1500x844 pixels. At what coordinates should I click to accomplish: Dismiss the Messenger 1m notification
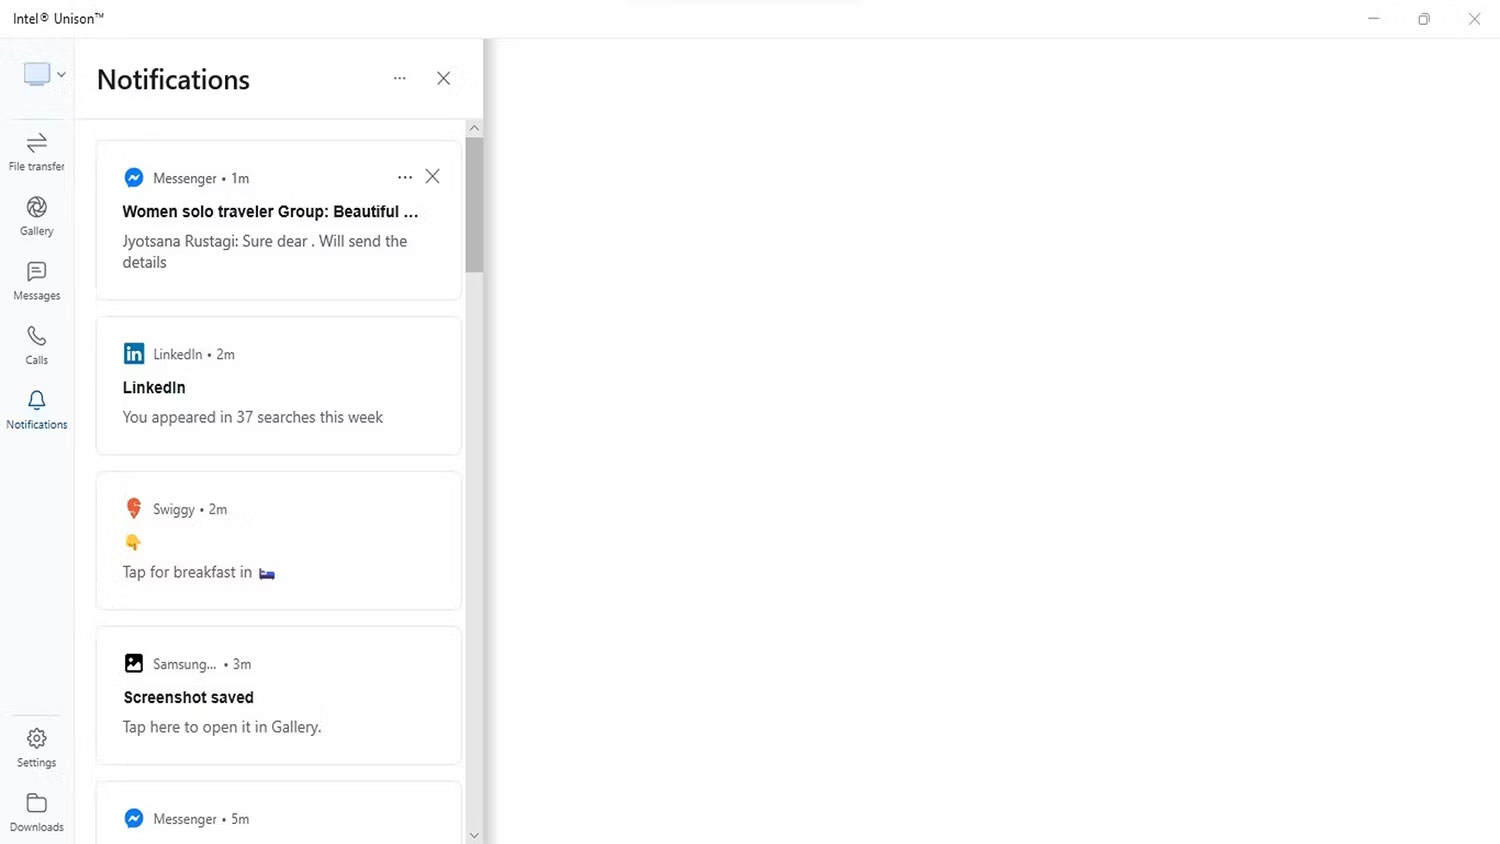pos(433,177)
